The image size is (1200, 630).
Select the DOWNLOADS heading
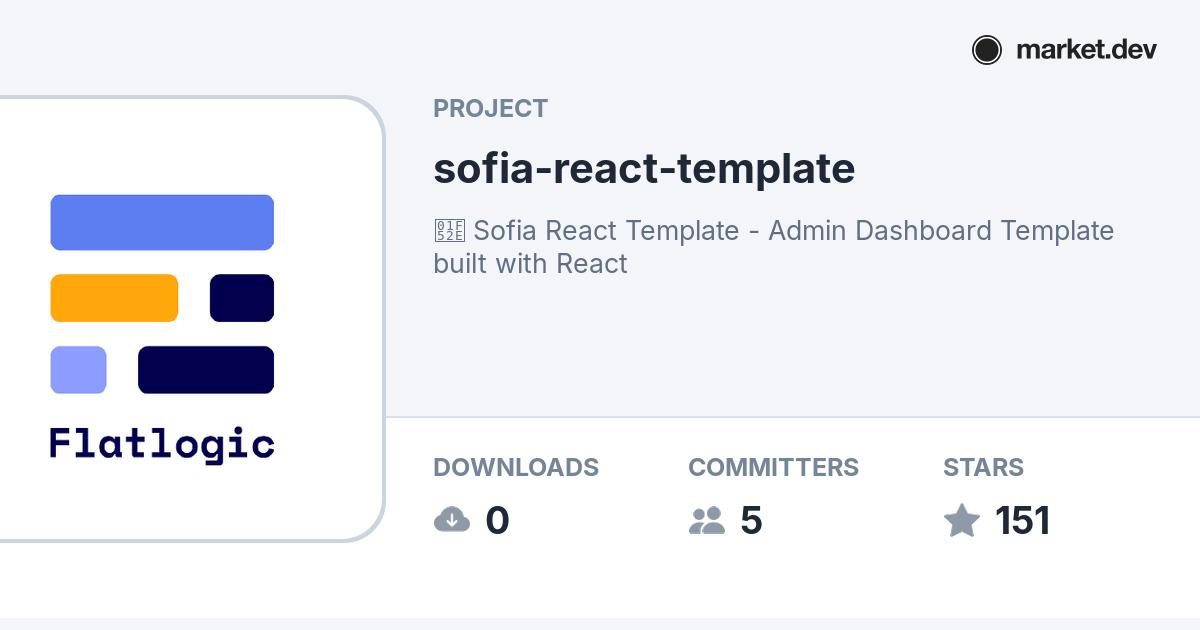click(516, 467)
